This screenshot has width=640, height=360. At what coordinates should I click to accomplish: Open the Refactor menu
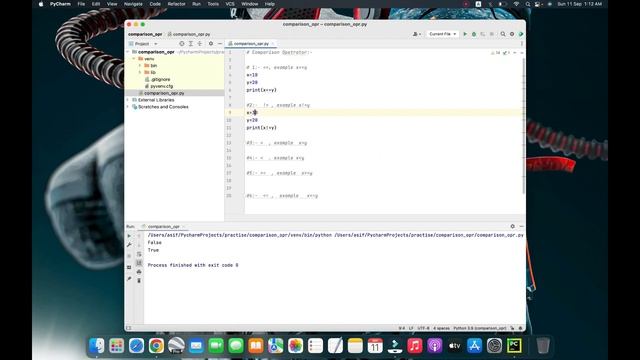[176, 4]
